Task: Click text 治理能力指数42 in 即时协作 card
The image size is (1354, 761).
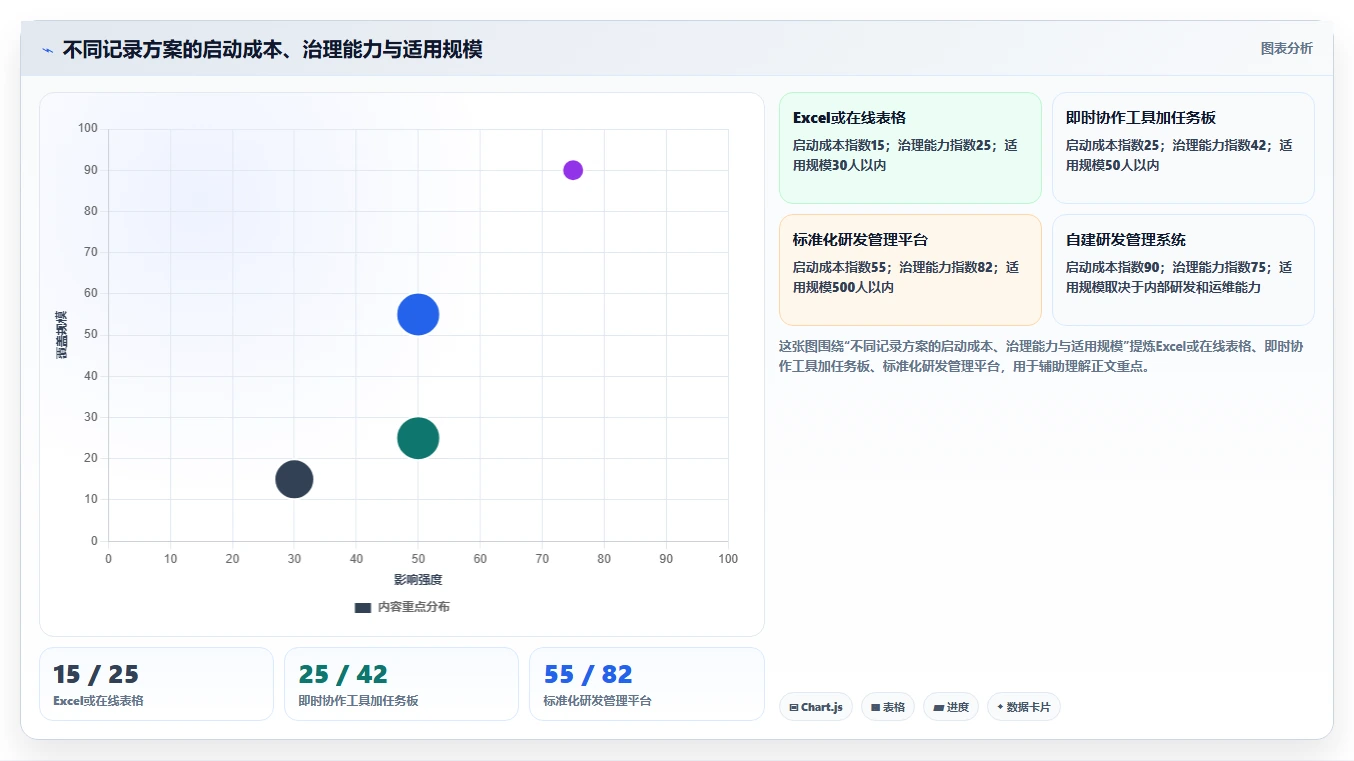Action: click(1219, 145)
